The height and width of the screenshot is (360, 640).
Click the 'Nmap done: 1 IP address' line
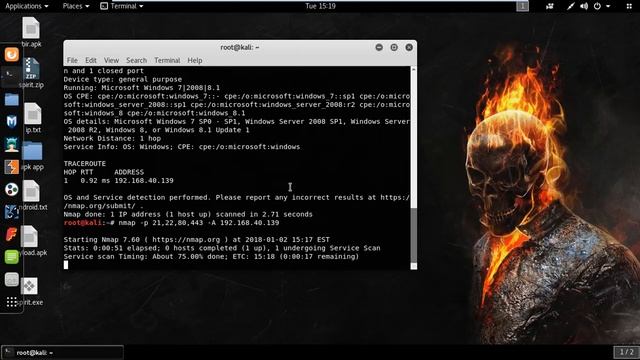[188, 214]
